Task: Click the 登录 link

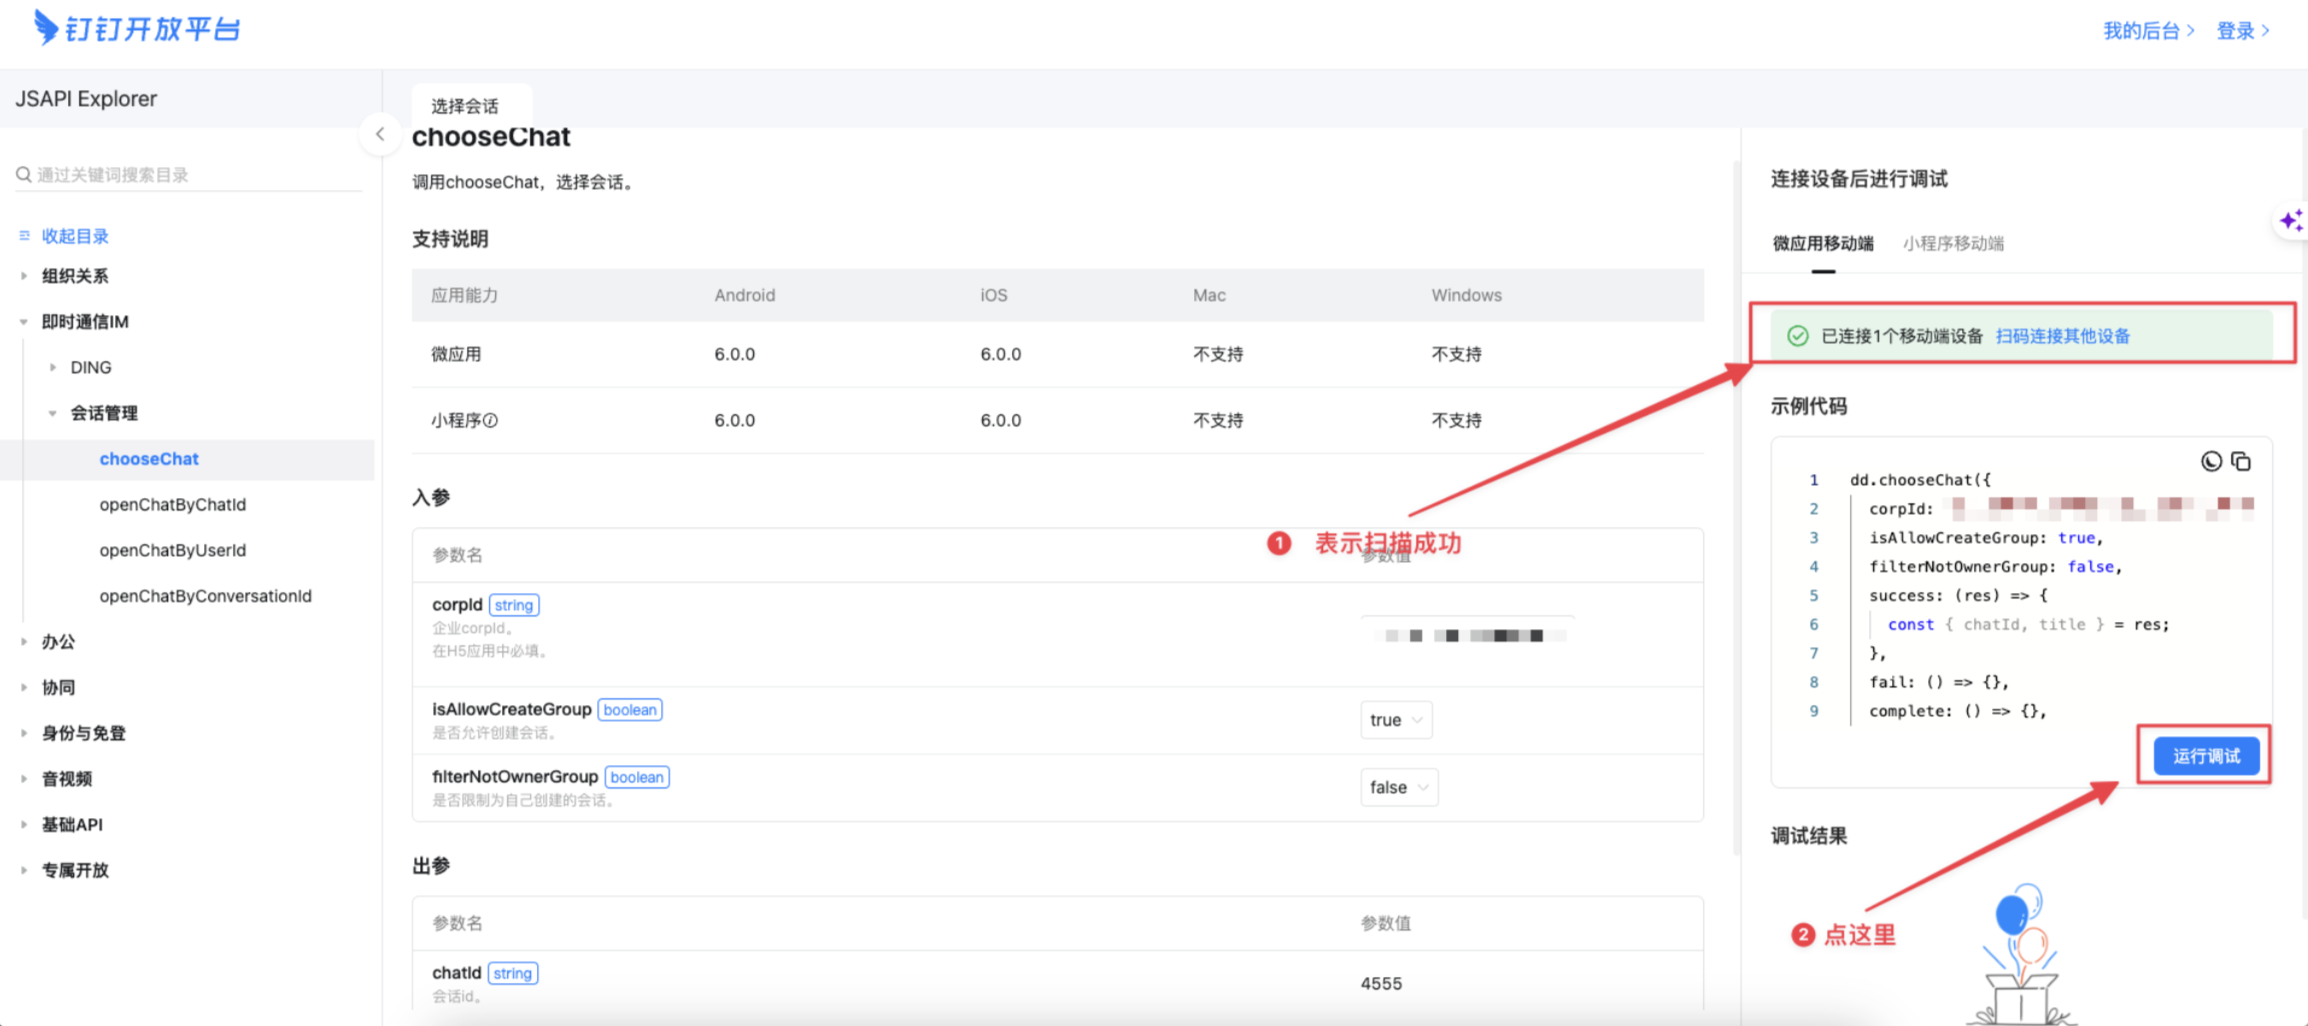Action: tap(2243, 31)
